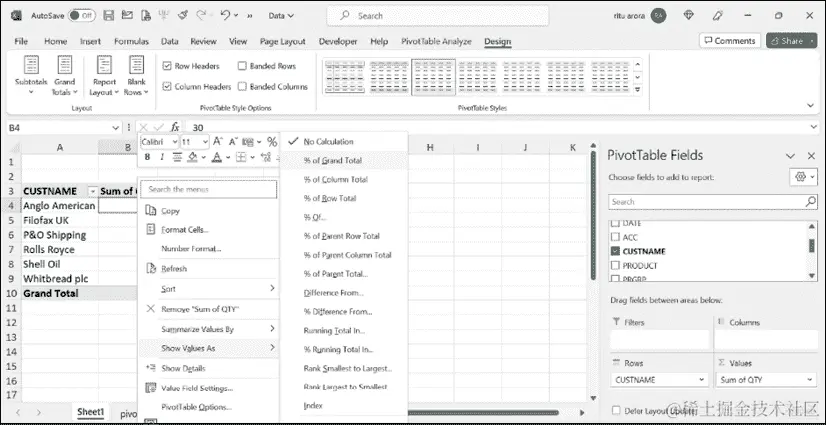Click the title bar Search box
The height and width of the screenshot is (425, 826).
(437, 16)
